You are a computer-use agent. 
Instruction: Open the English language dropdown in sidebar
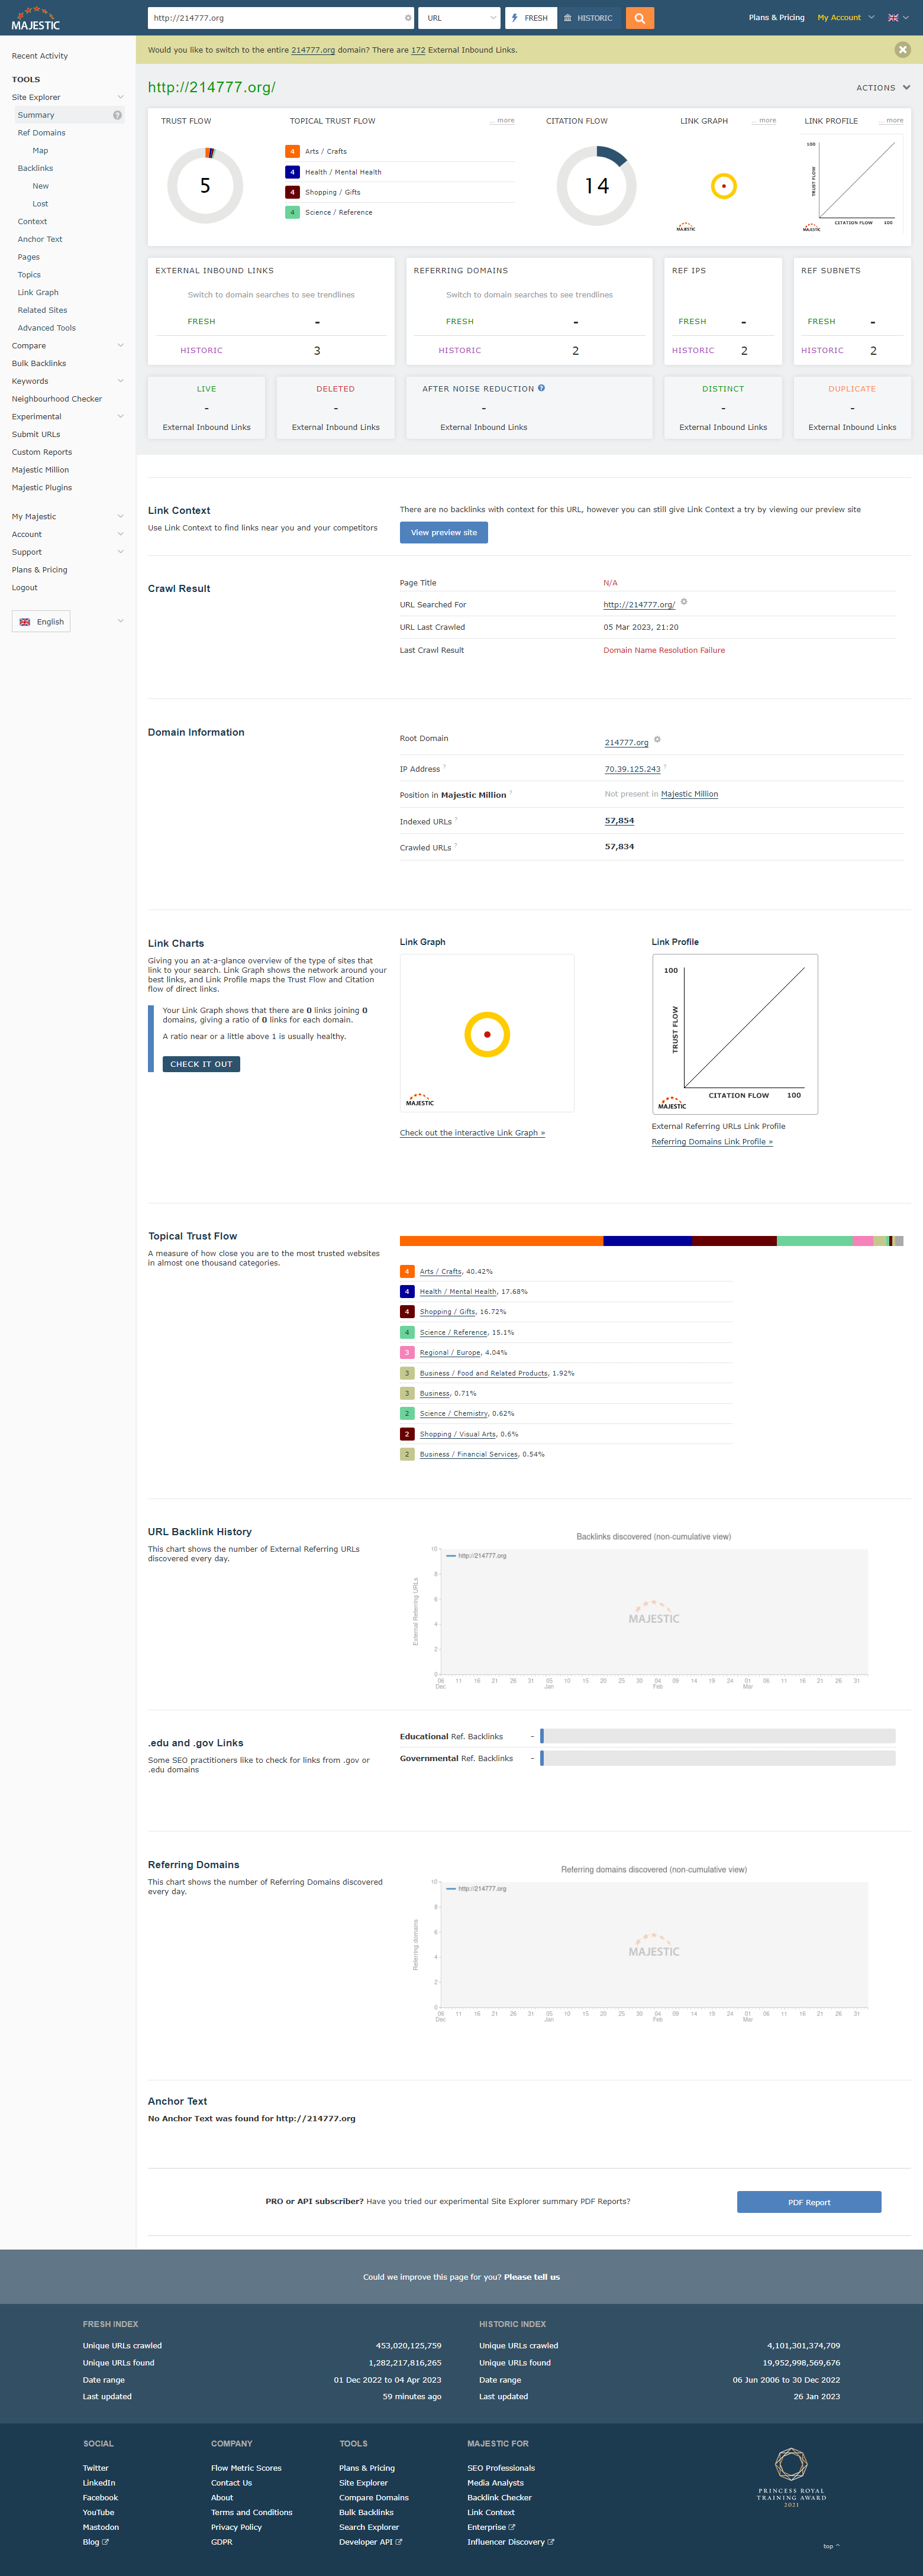point(67,622)
